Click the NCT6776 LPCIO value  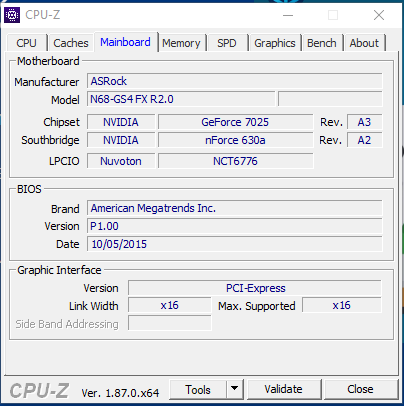click(x=235, y=161)
